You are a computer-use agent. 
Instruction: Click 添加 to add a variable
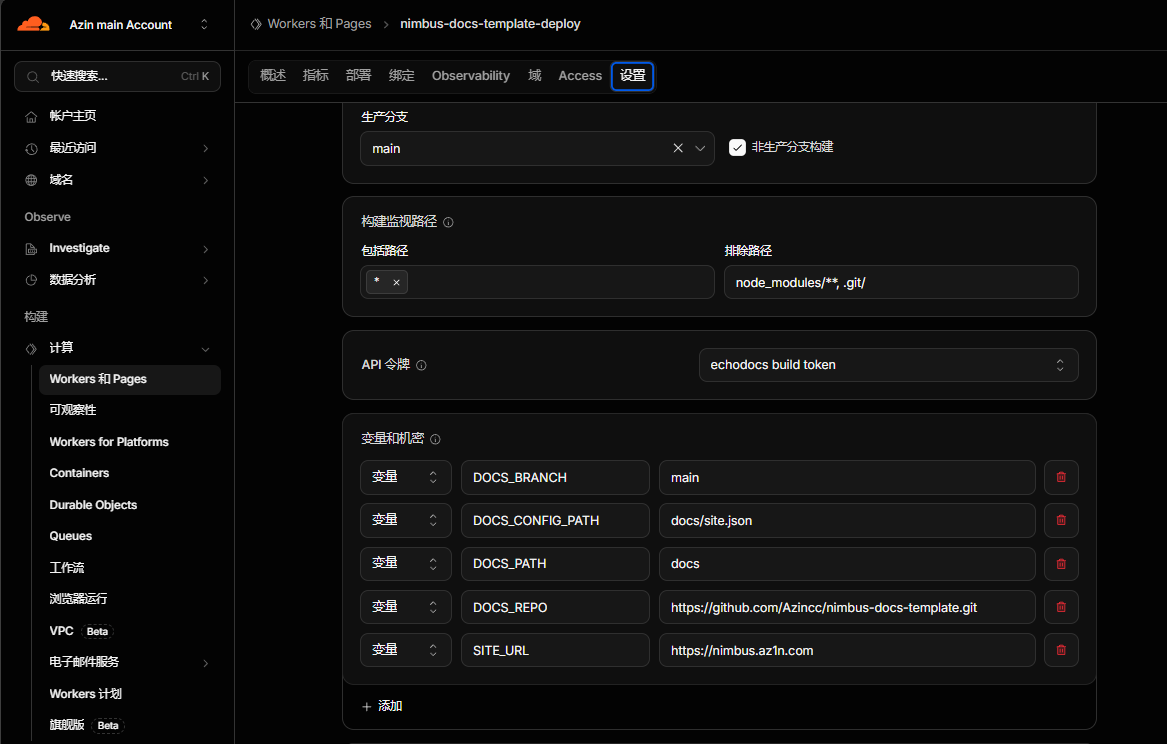tap(382, 706)
